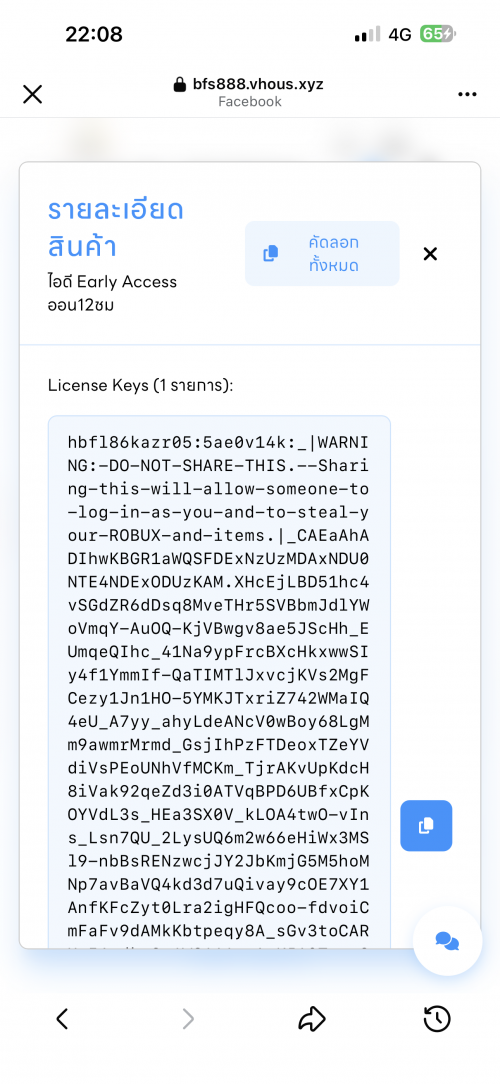Tap the "Facebook" label under the address

click(x=250, y=102)
